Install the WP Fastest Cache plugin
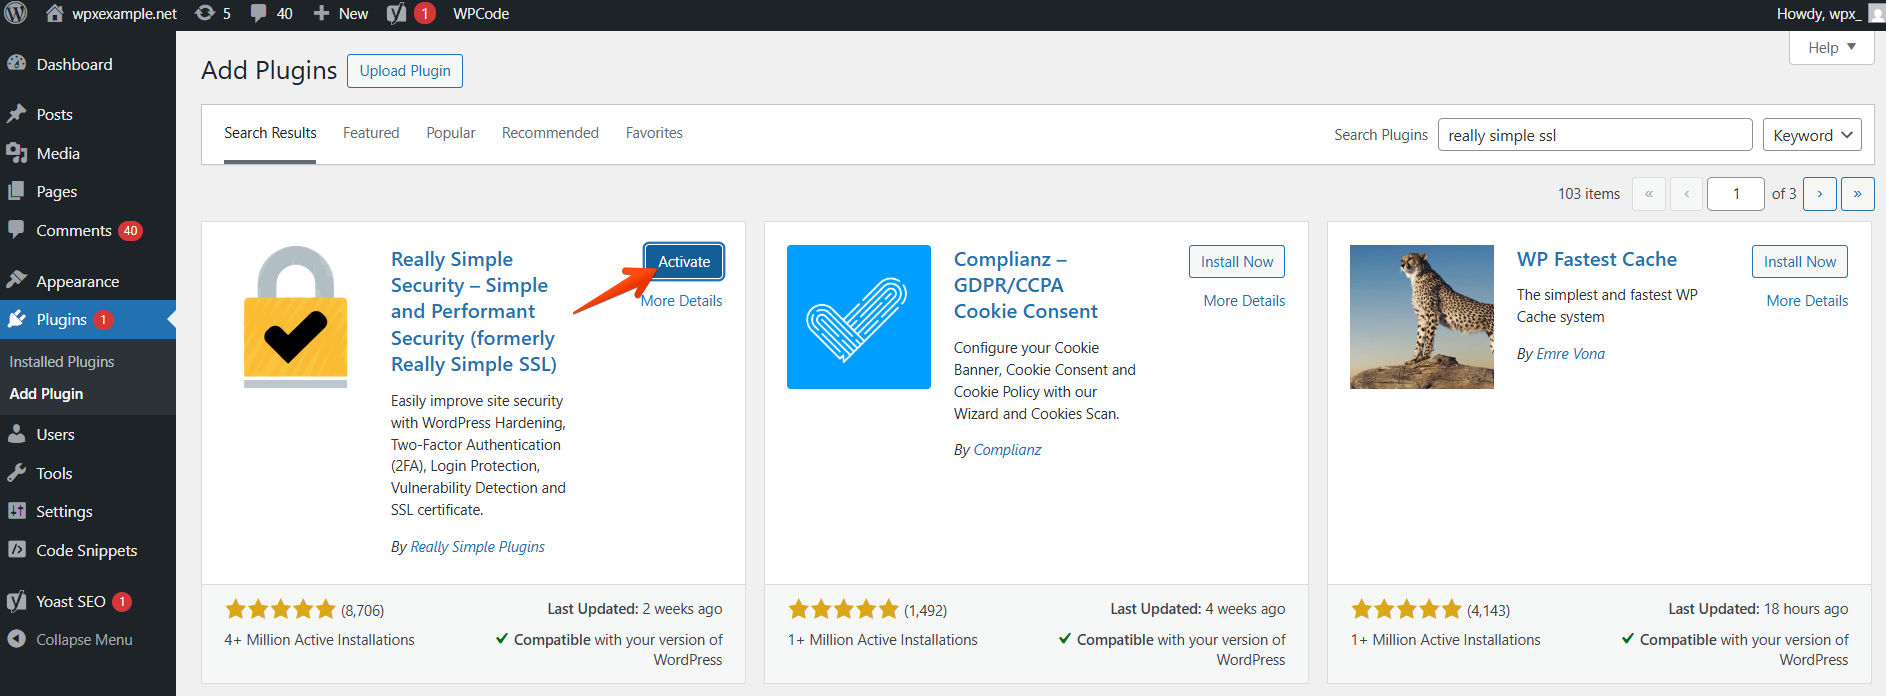1886x696 pixels. (1799, 262)
